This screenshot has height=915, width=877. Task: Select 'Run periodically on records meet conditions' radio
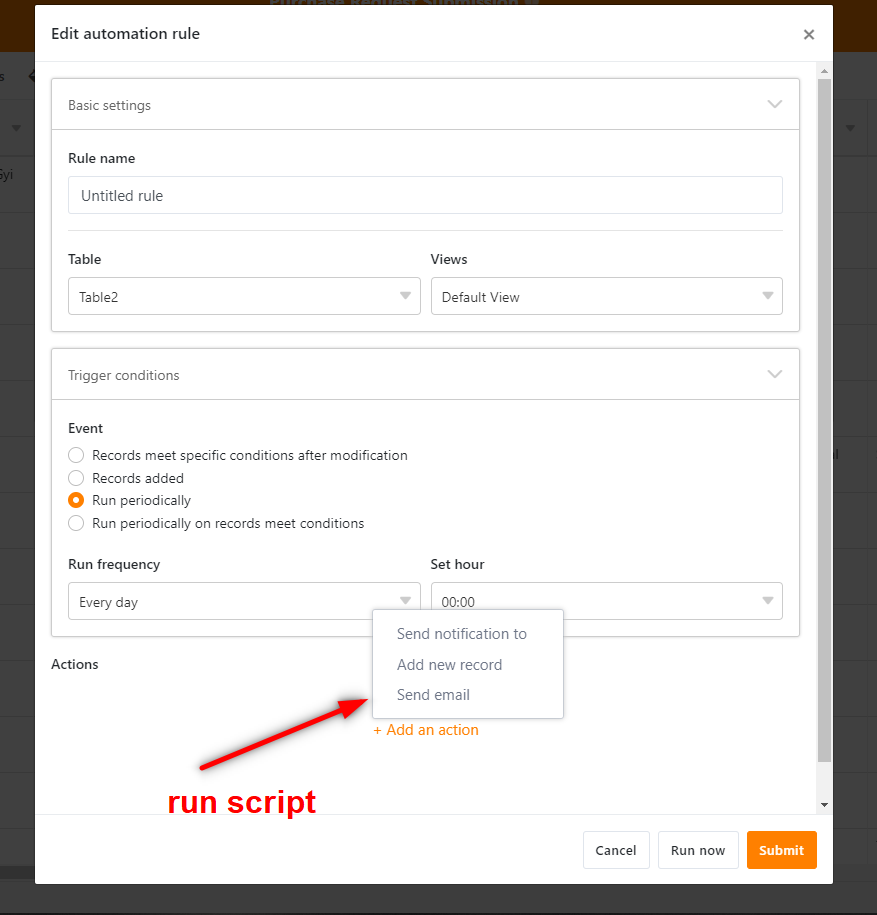[x=76, y=523]
